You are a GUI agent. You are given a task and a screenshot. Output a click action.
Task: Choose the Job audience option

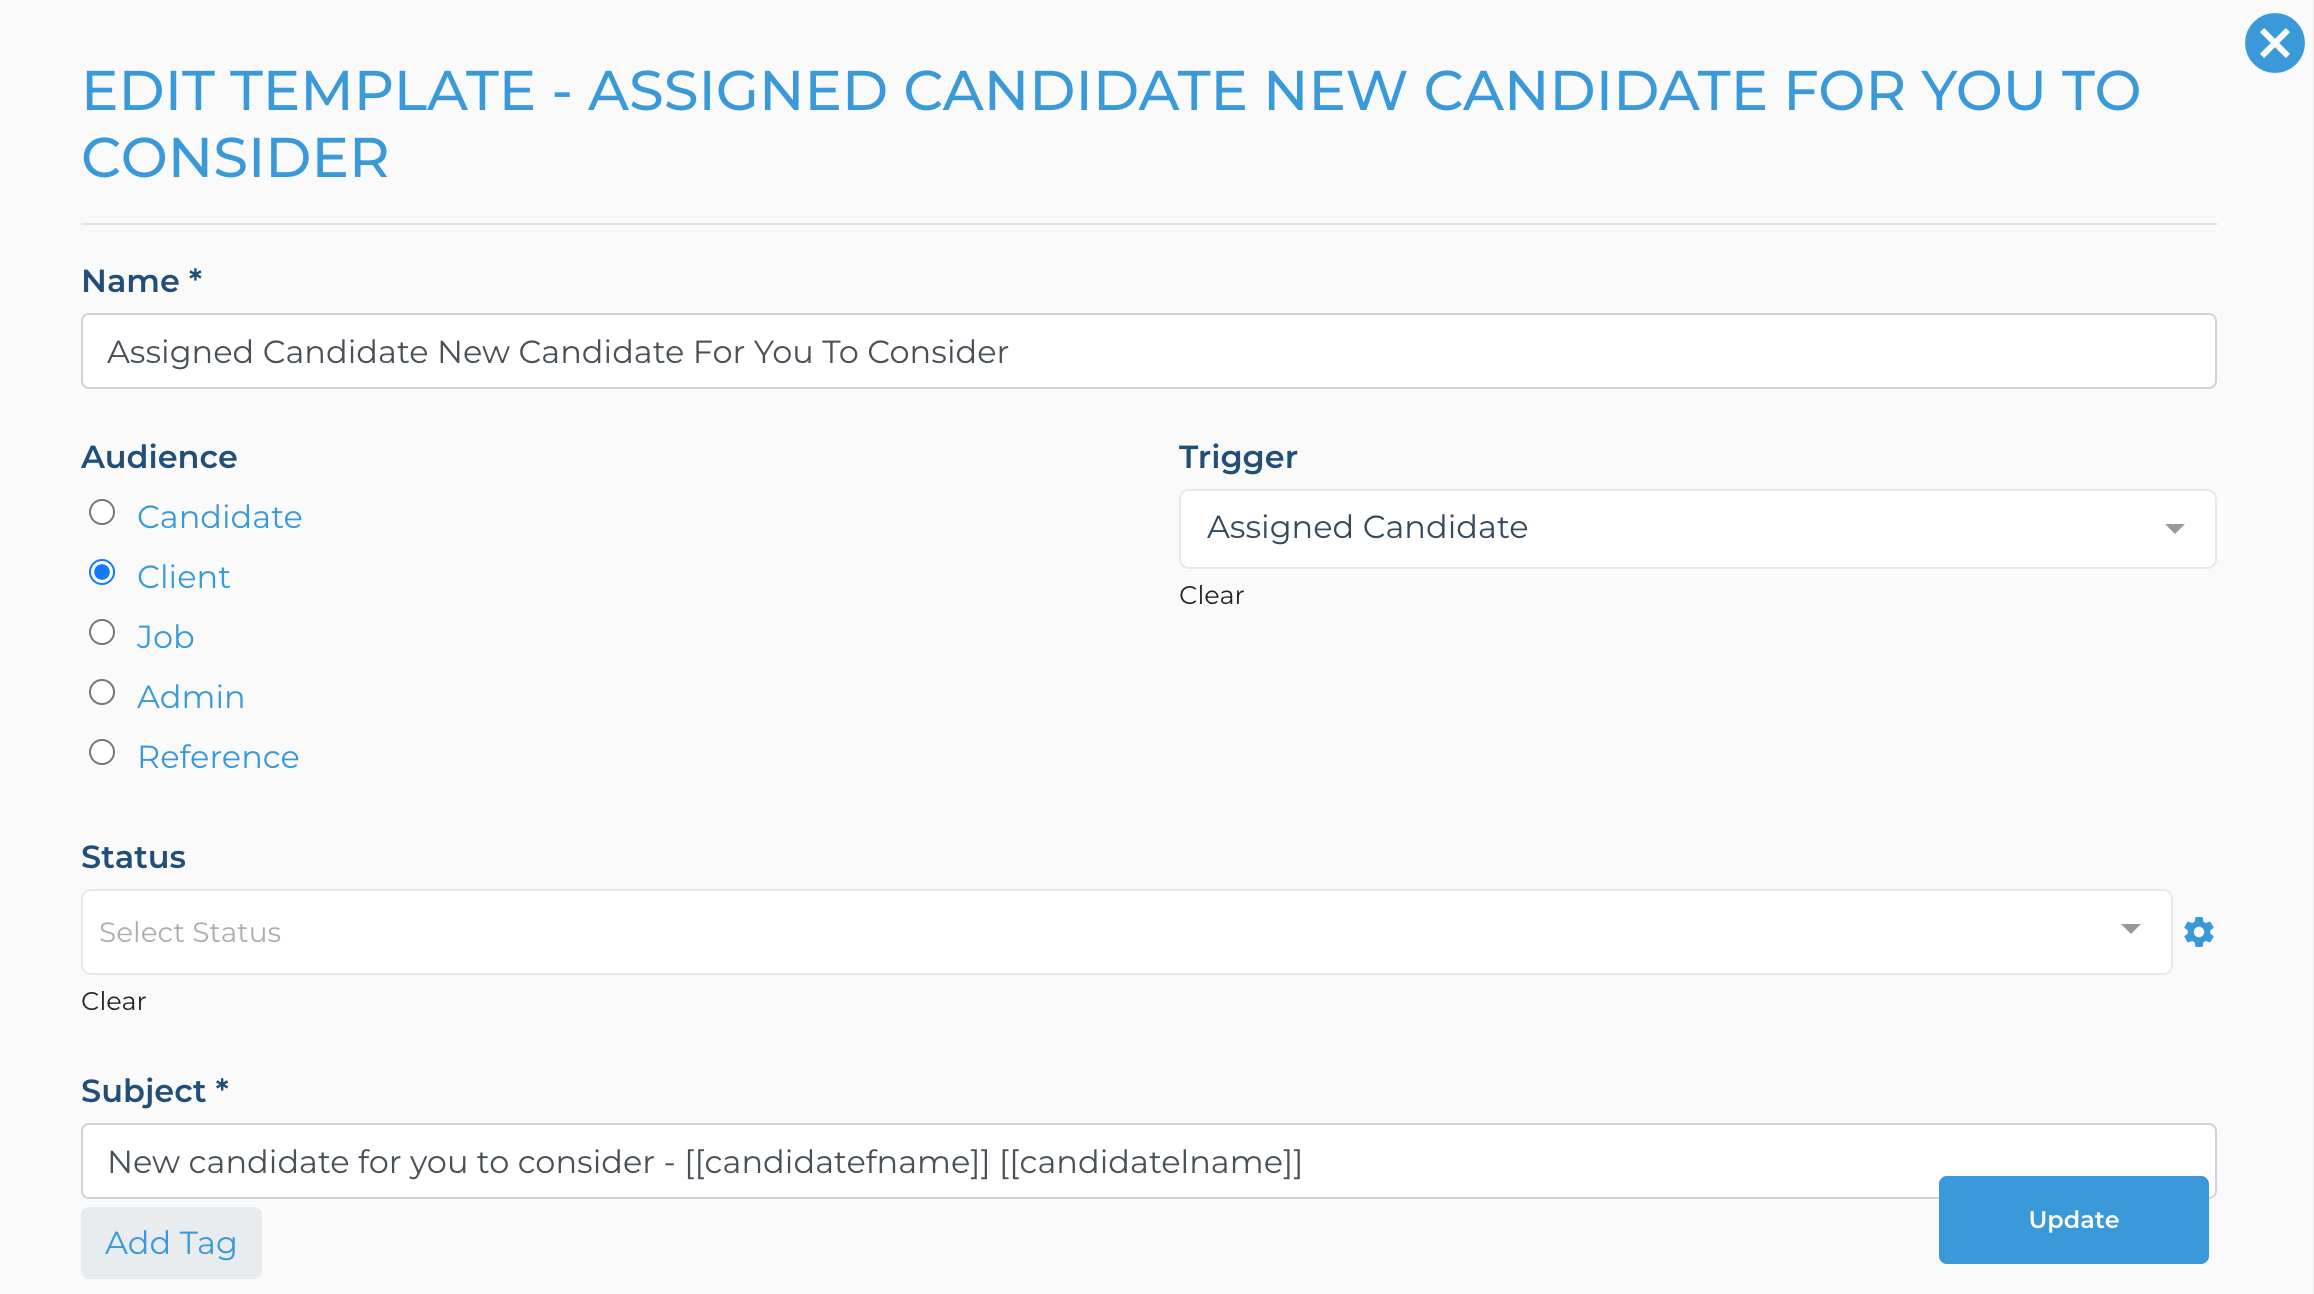point(102,633)
